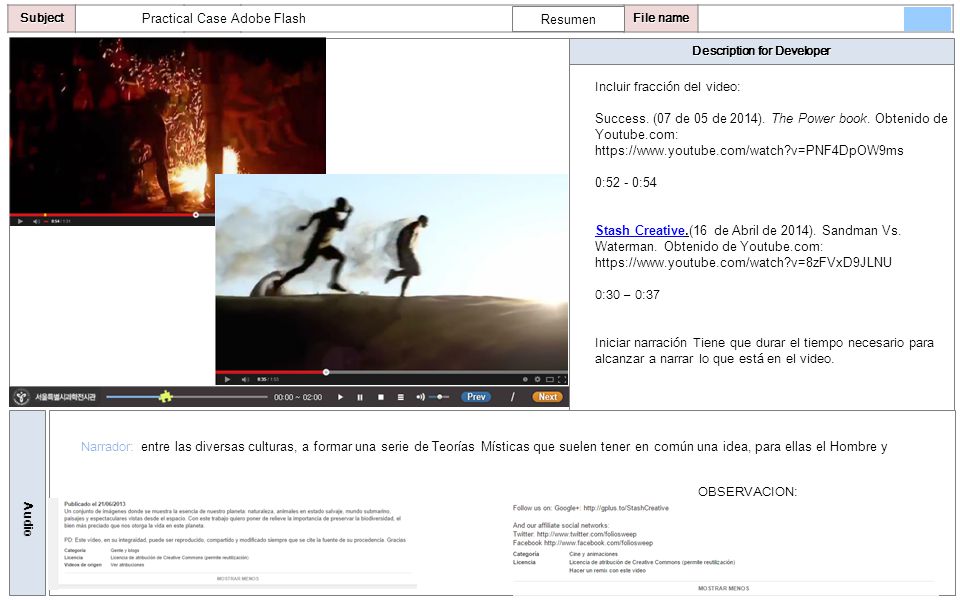Image resolution: width=960 pixels, height=600 pixels.
Task: Click the 'Cine y animaciones' category value
Action: click(593, 554)
